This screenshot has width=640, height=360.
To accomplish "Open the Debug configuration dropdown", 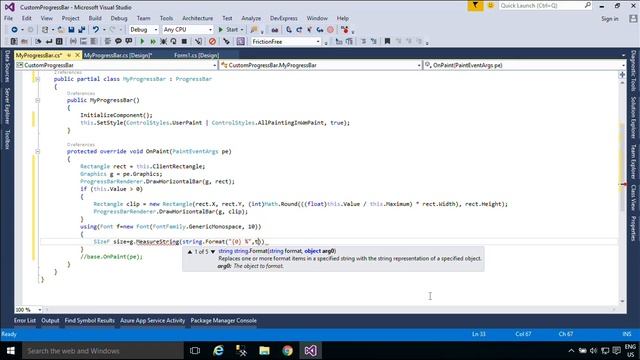I will coord(144,29).
